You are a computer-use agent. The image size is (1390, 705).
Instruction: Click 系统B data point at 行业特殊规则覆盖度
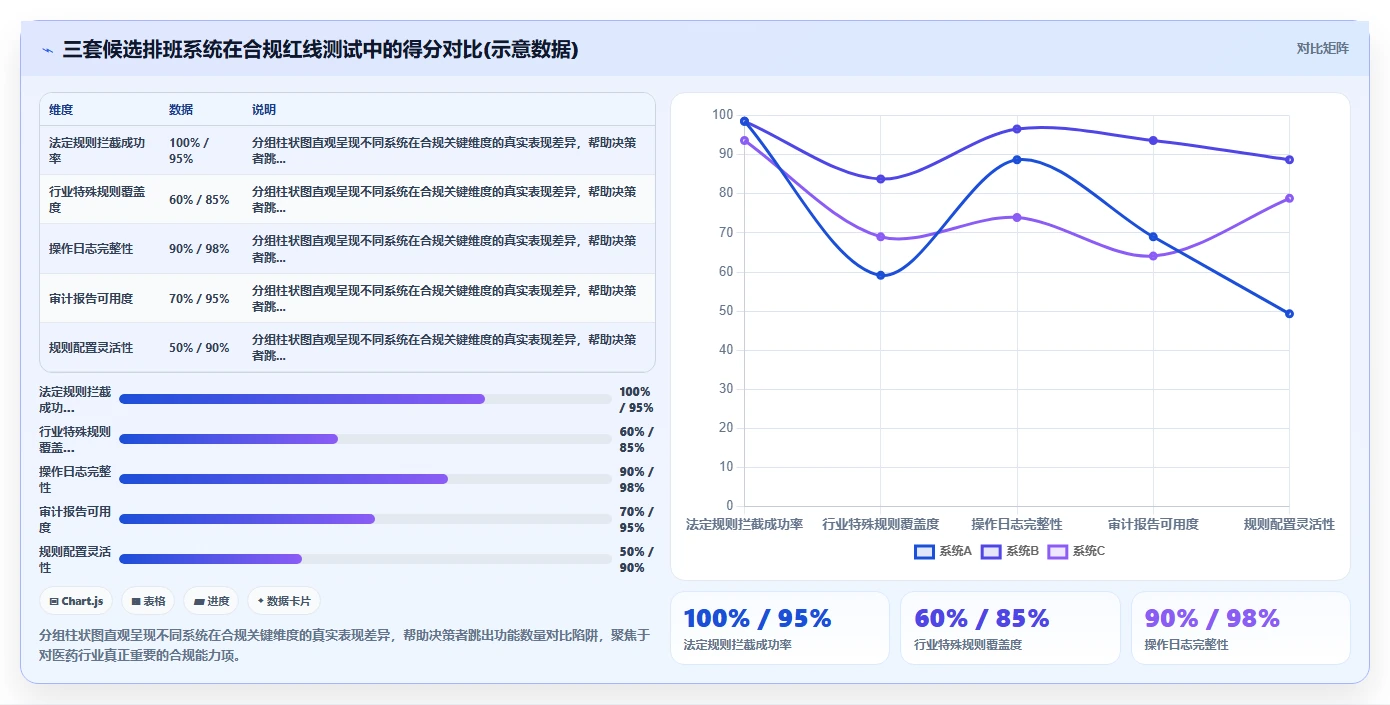click(x=880, y=179)
